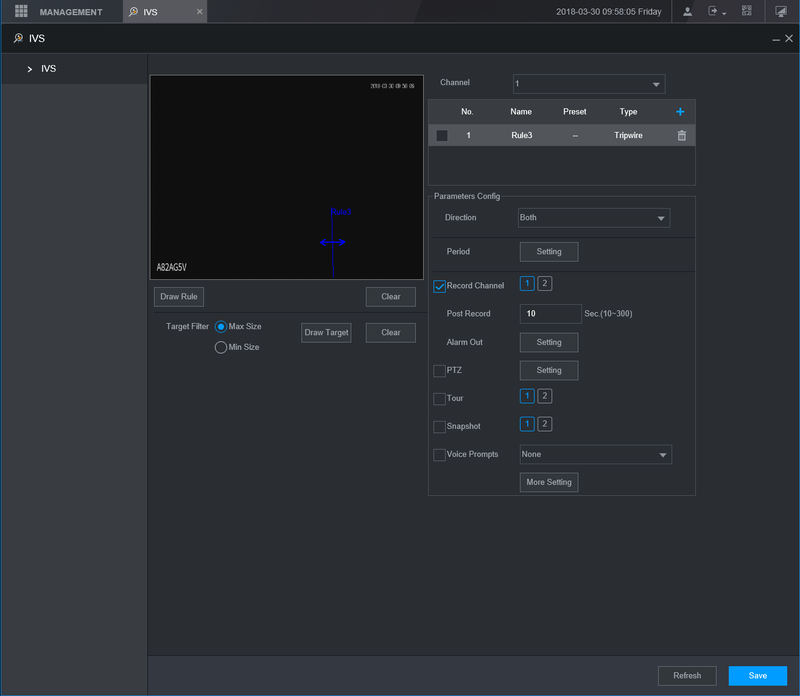
Task: Delete Rule3 using the trash icon
Action: click(x=681, y=135)
